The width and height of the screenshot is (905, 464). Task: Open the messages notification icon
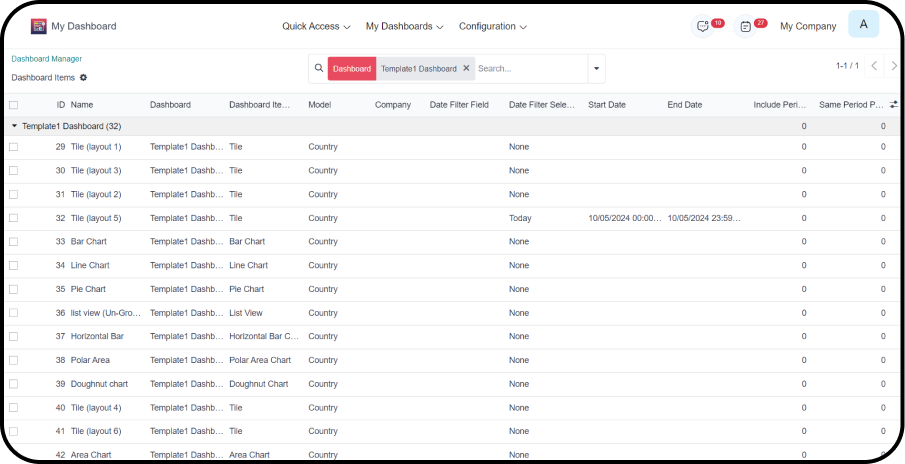[704, 26]
